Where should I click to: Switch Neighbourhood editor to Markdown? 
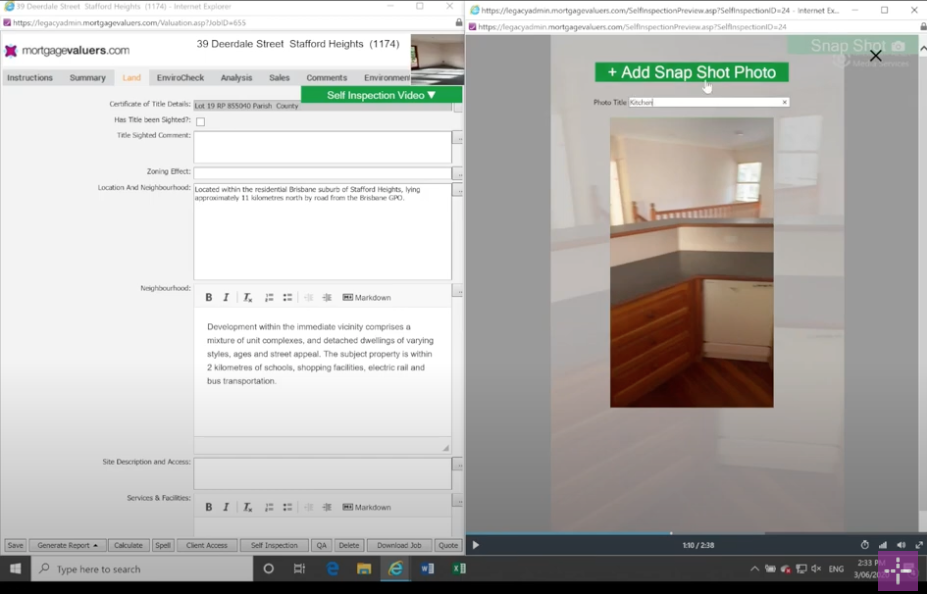tap(367, 297)
